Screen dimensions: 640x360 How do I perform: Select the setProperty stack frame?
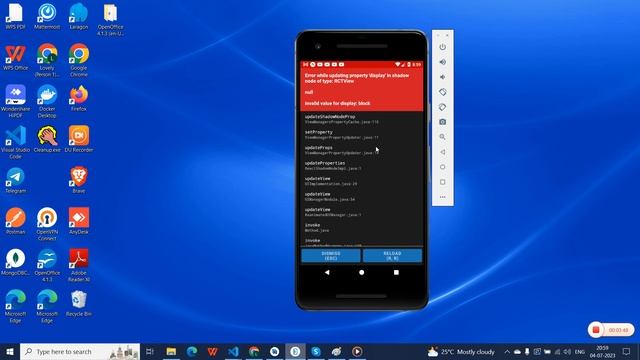click(362, 135)
